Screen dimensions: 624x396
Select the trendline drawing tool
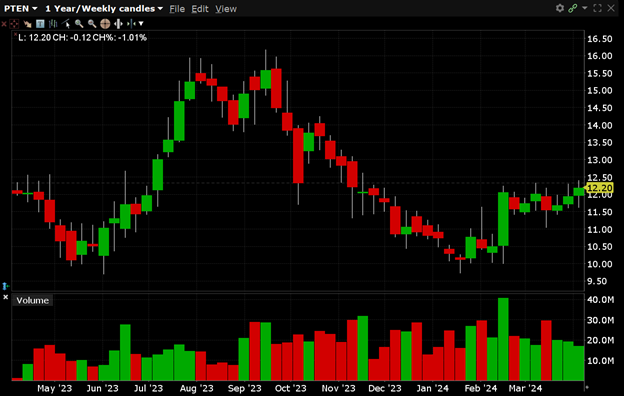(66, 24)
